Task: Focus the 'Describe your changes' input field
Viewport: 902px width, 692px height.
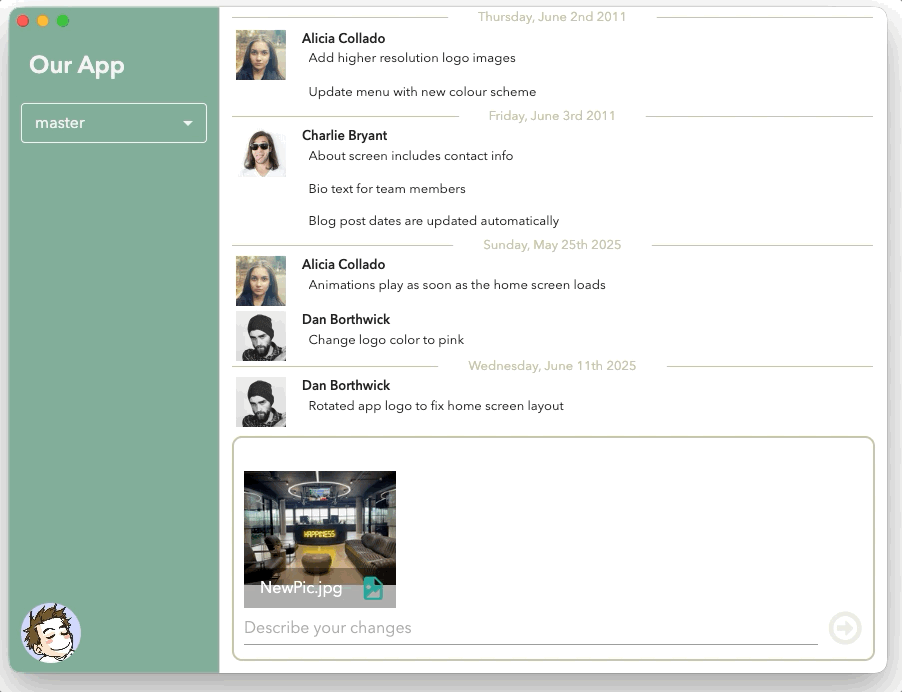Action: [530, 628]
